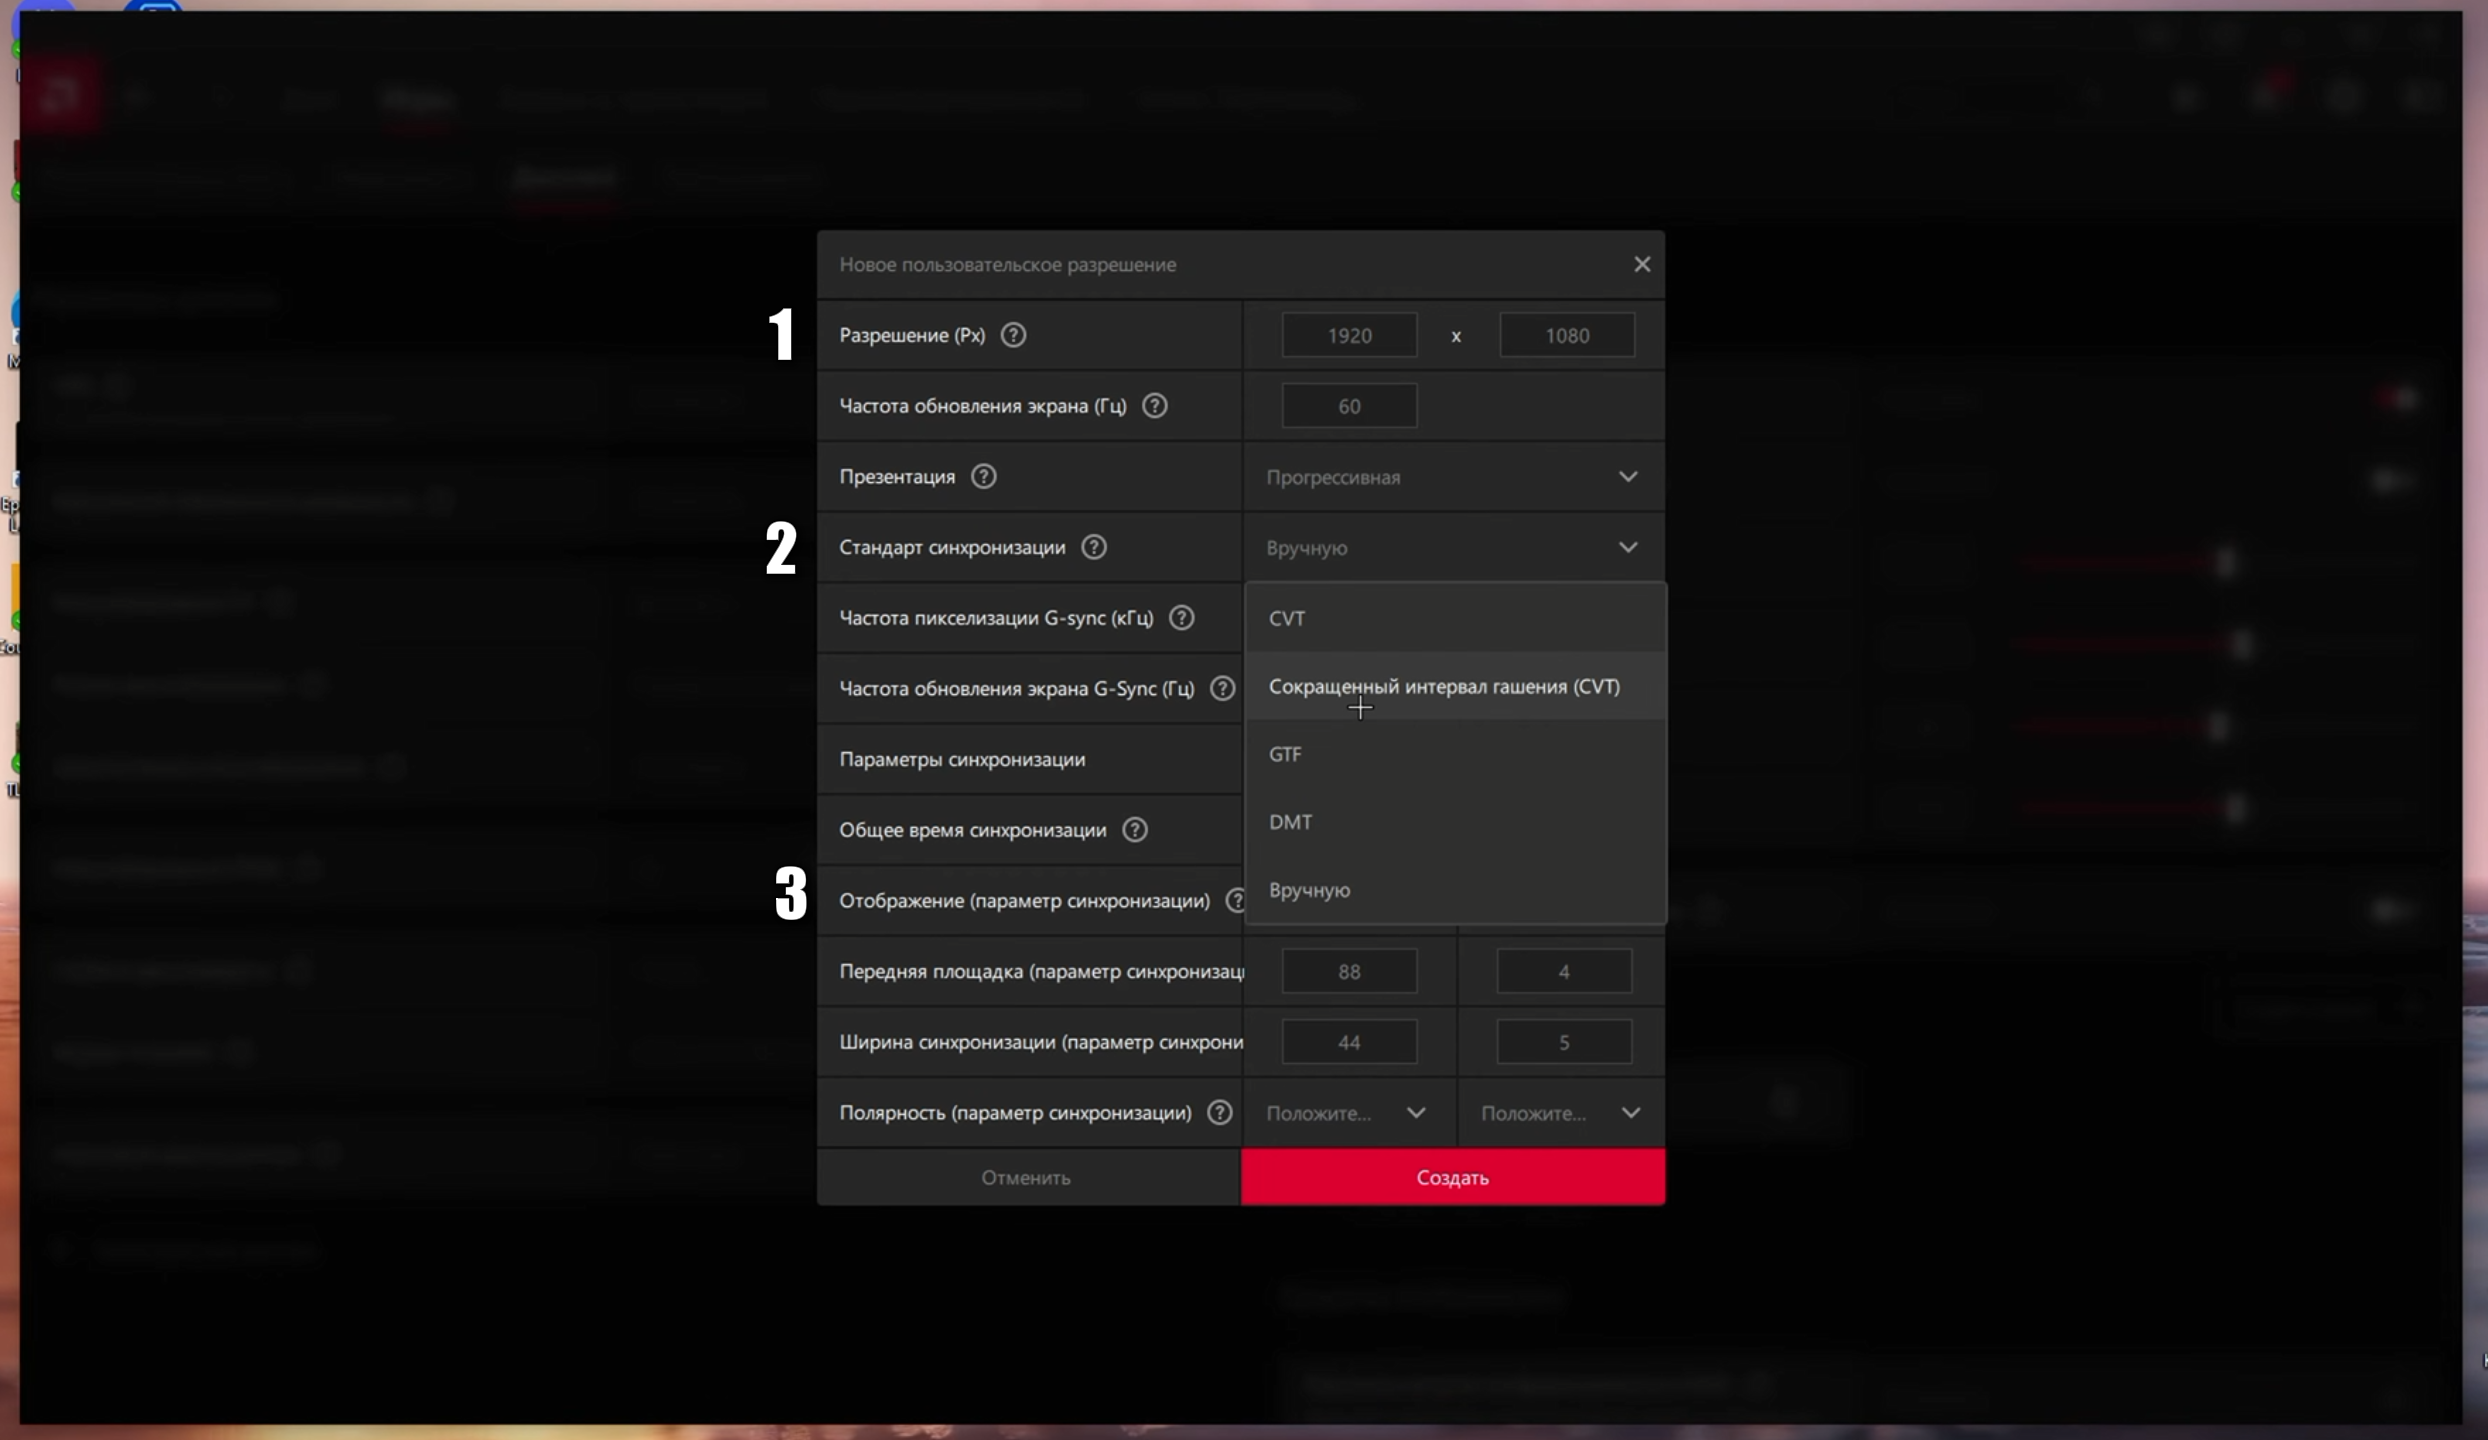Click help icon beside Частота обновления экрана (Гц)
The image size is (2488, 1440).
(x=1154, y=406)
